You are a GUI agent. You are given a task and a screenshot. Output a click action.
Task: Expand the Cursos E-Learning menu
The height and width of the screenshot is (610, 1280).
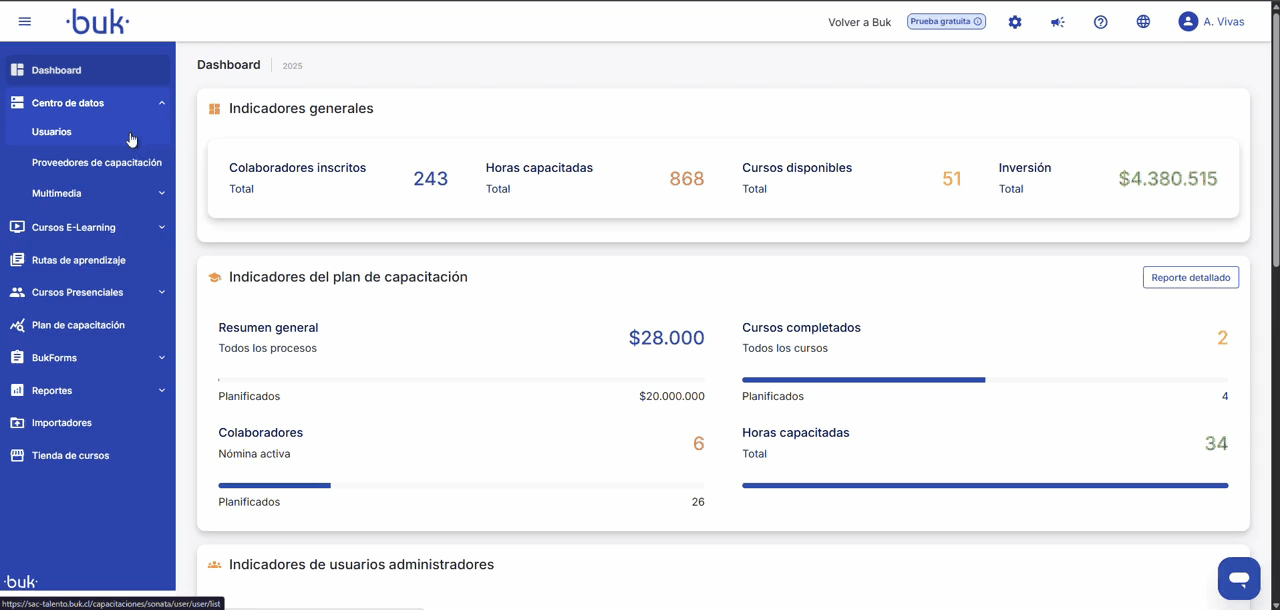coord(161,228)
